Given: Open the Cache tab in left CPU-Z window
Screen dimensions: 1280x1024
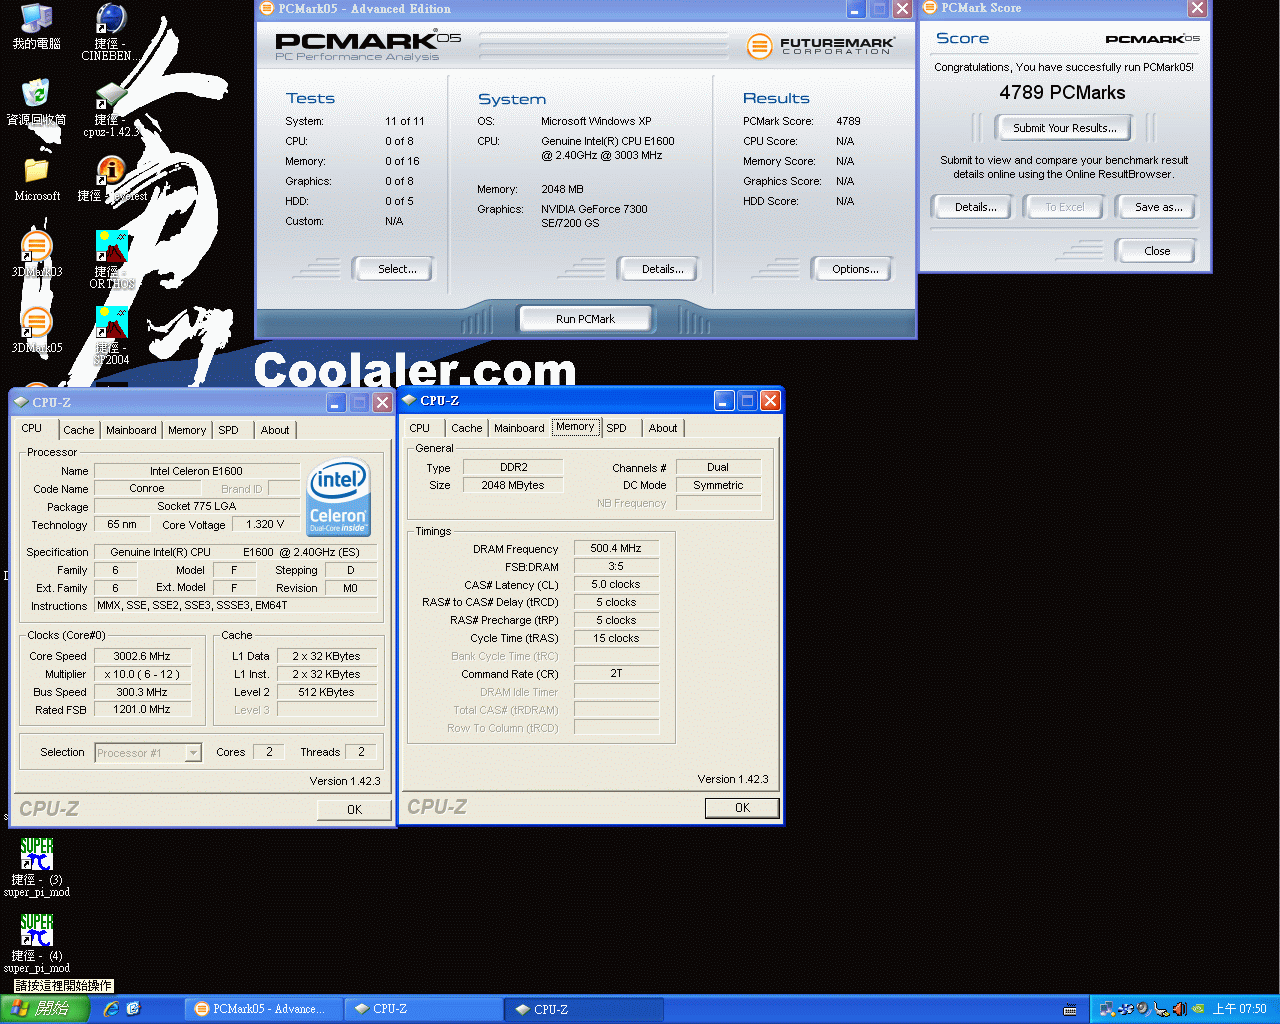Looking at the screenshot, I should (79, 430).
